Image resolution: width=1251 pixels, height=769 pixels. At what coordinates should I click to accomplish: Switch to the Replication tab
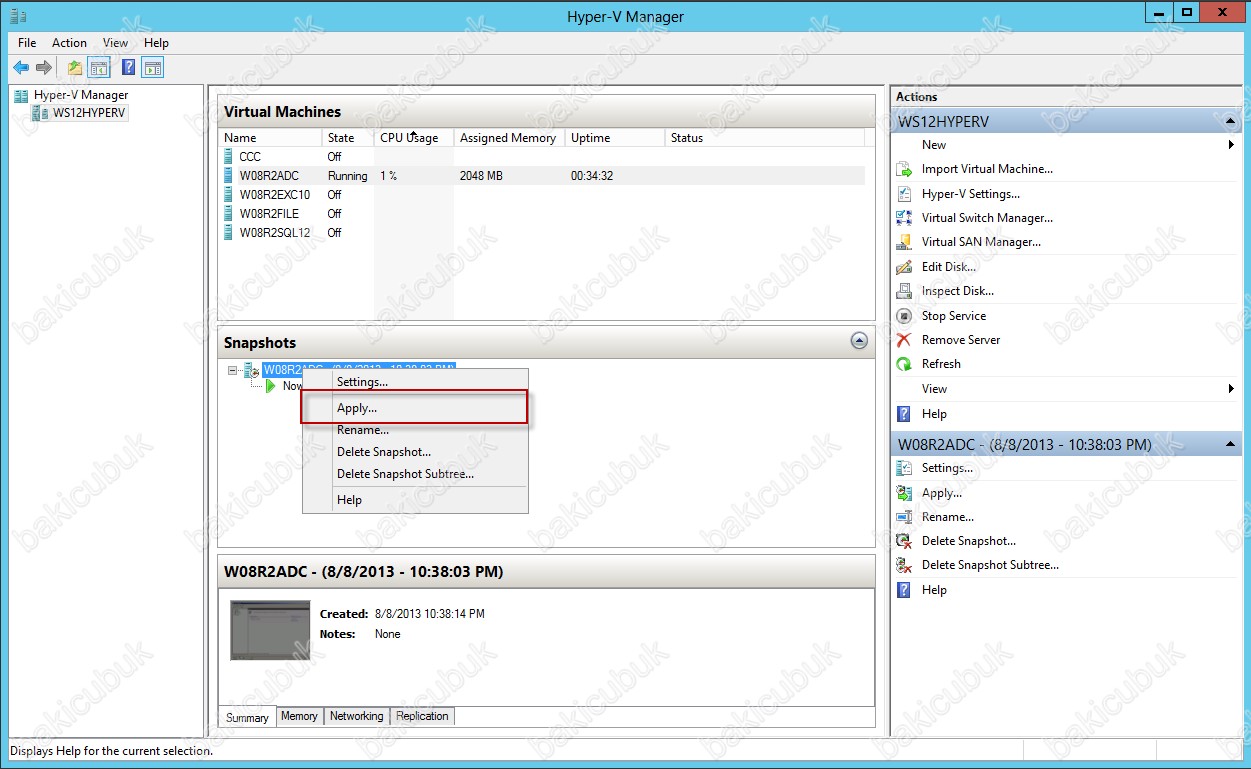(x=422, y=716)
